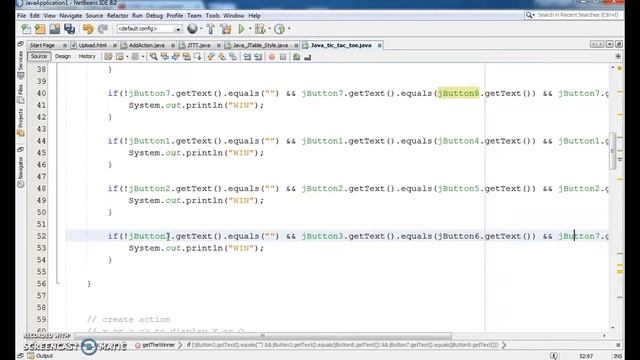Image resolution: width=640 pixels, height=360 pixels.
Task: Click the Previous Bookmark icon
Action: tap(211, 57)
